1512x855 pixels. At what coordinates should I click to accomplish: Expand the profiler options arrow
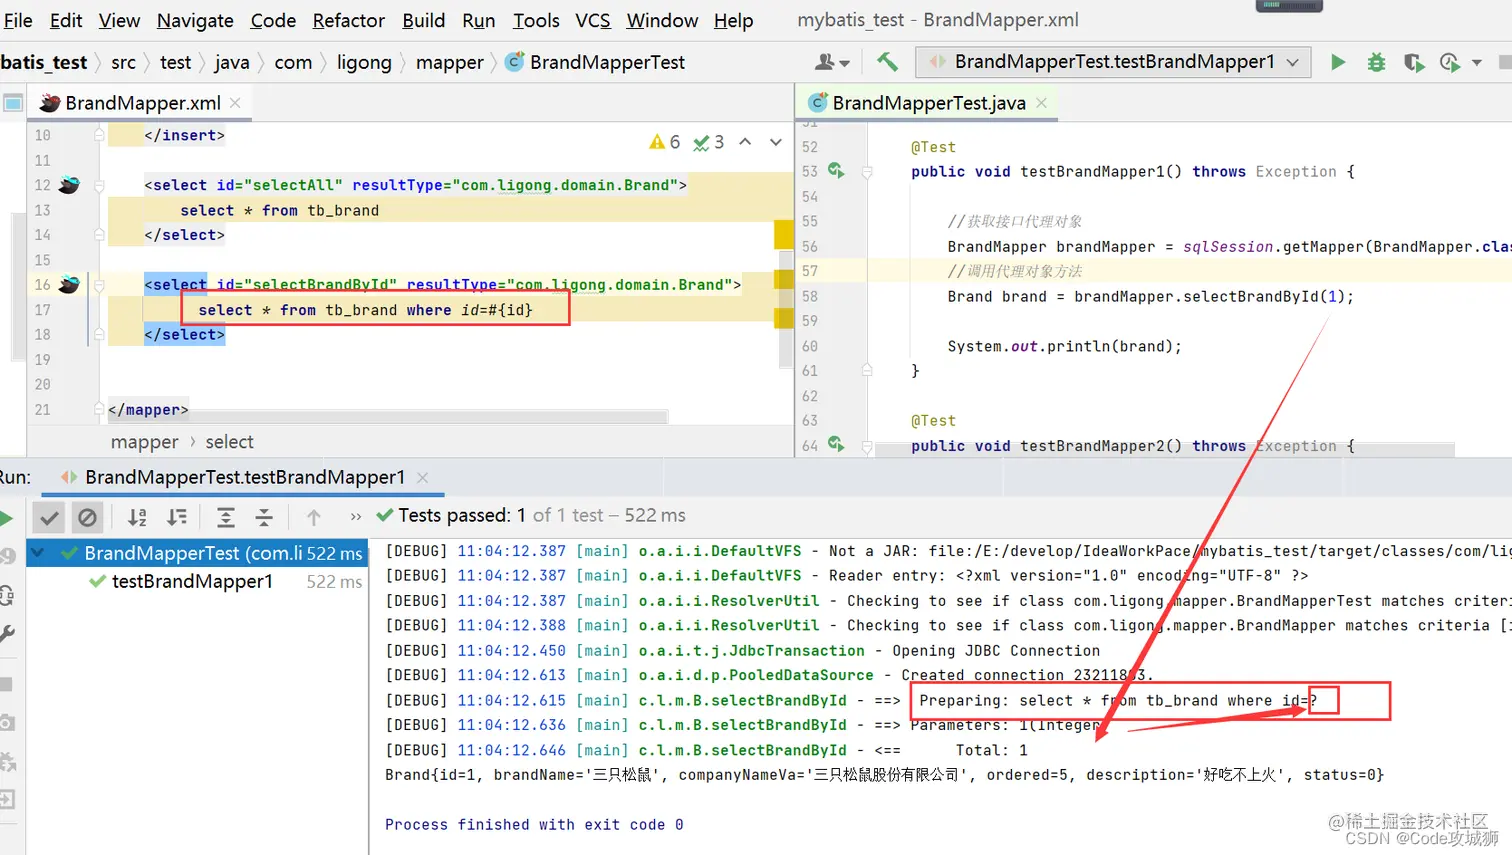tap(1476, 63)
